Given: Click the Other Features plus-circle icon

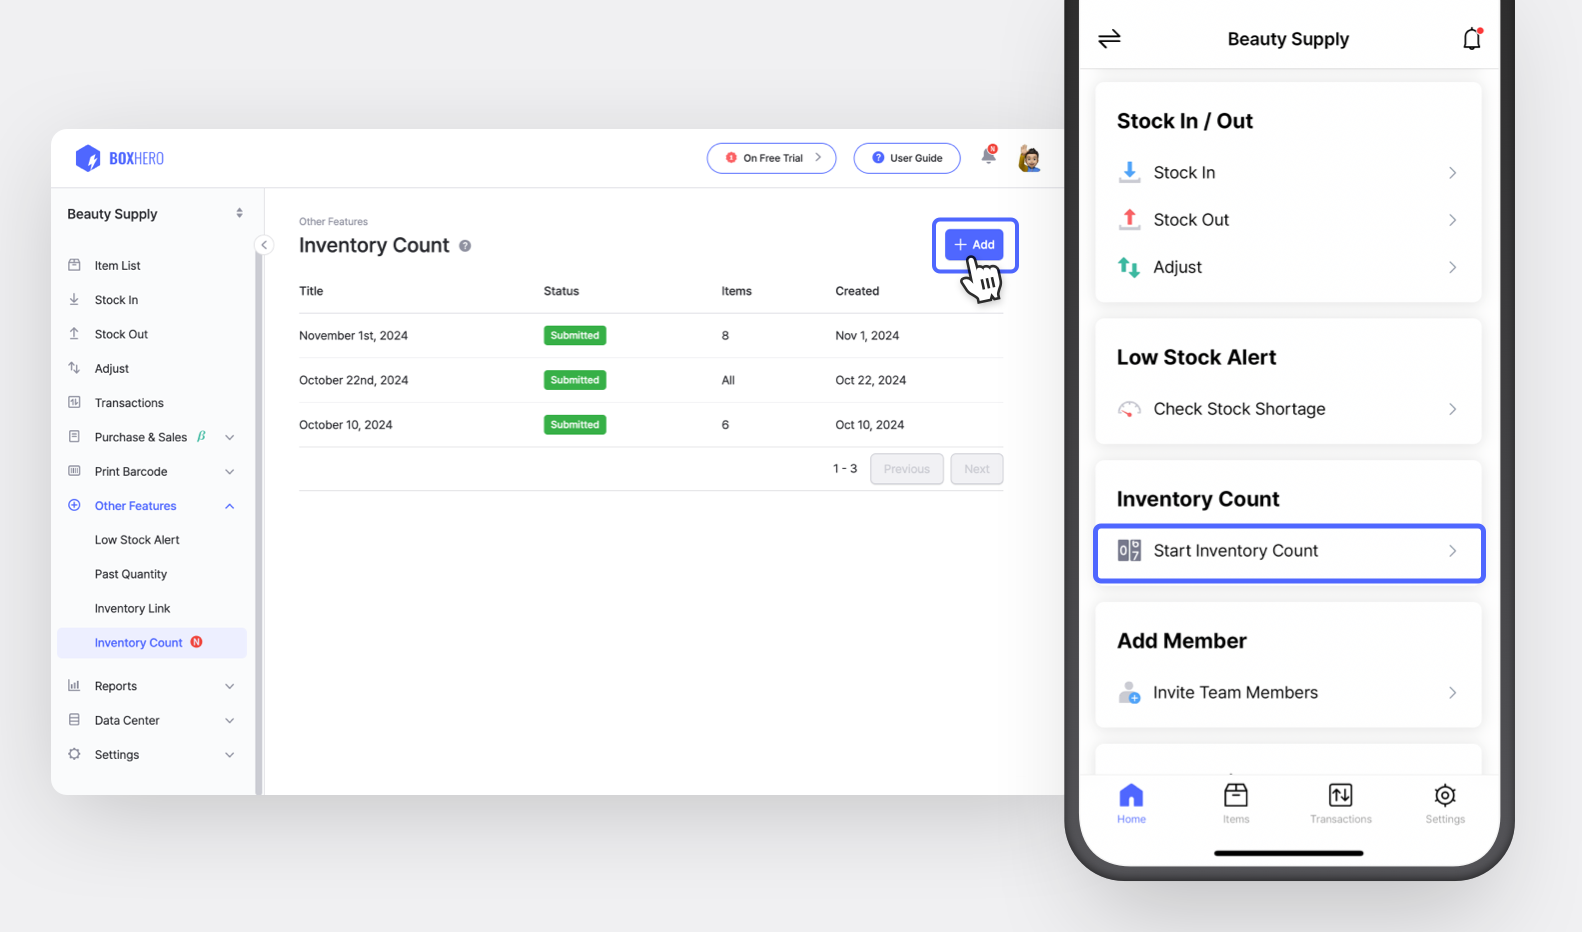Looking at the screenshot, I should pos(74,505).
